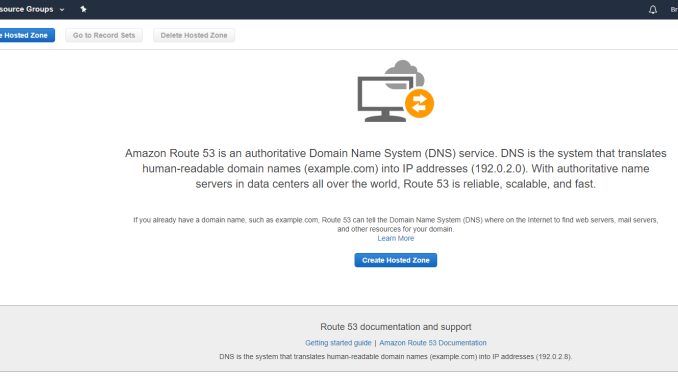This screenshot has height=381, width=678.
Task: Click the pin shortcut icon in top bar
Action: (83, 9)
